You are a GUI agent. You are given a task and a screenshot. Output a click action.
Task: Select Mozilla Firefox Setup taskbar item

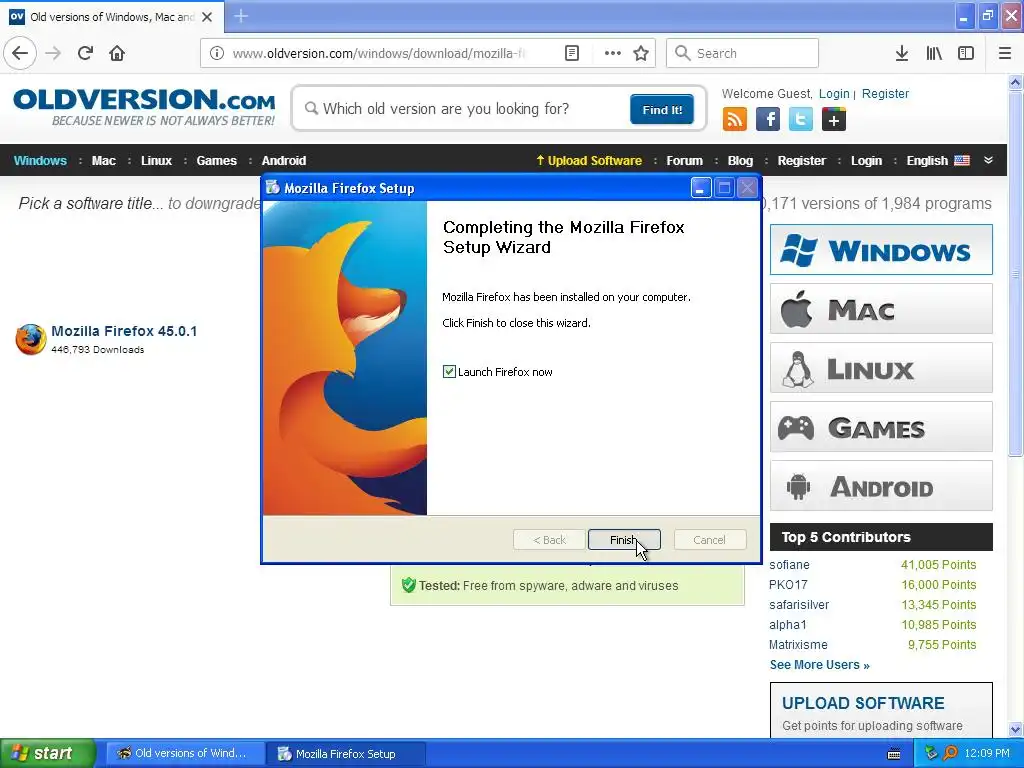click(346, 754)
